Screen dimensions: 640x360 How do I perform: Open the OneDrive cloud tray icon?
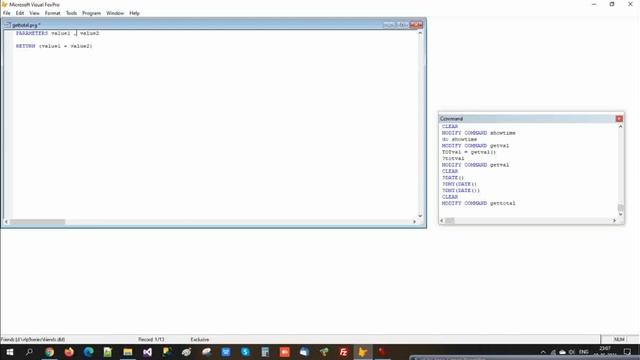(562, 352)
